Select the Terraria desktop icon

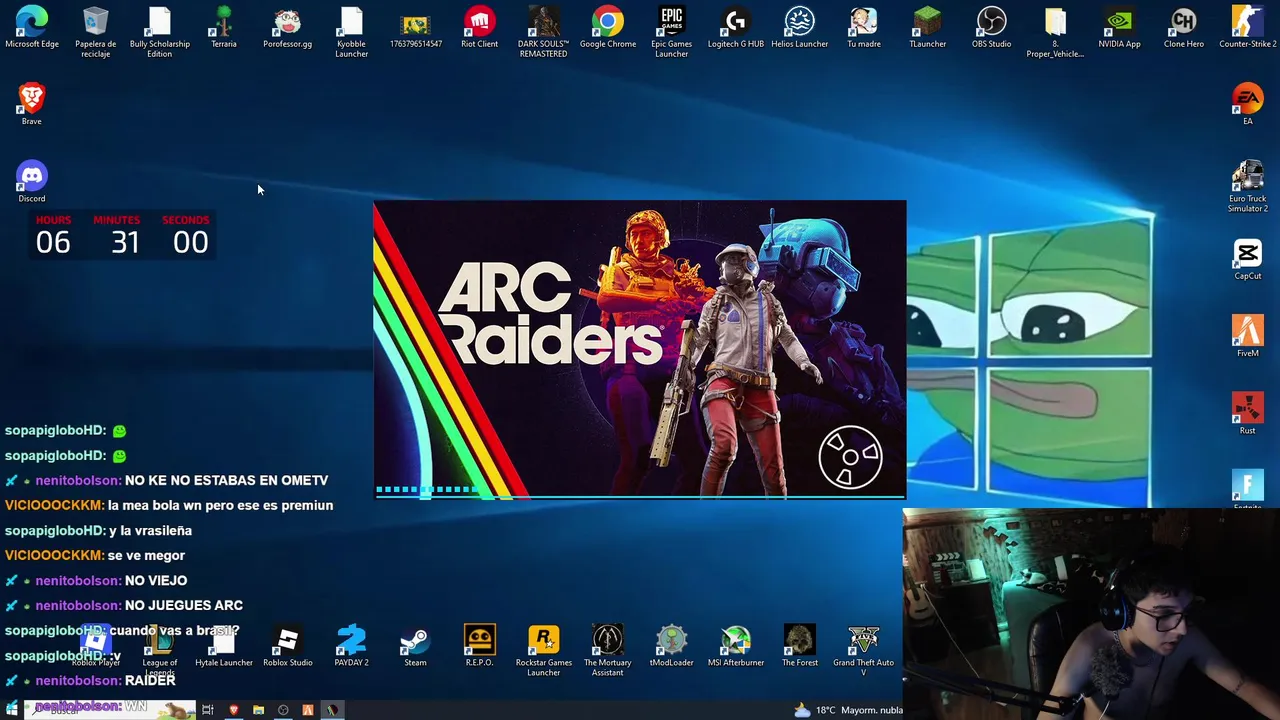(x=224, y=28)
